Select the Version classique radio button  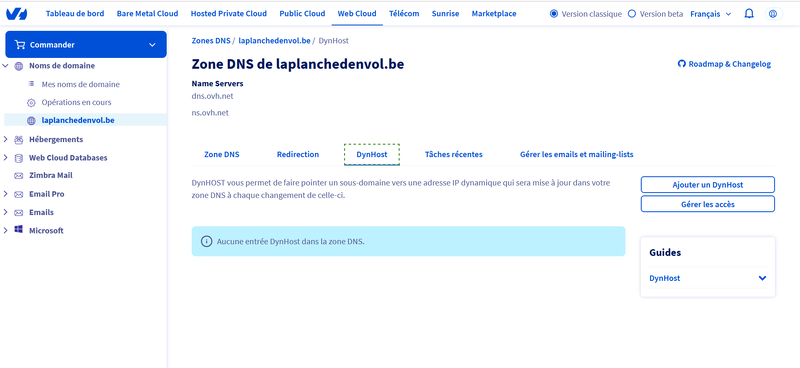click(554, 14)
